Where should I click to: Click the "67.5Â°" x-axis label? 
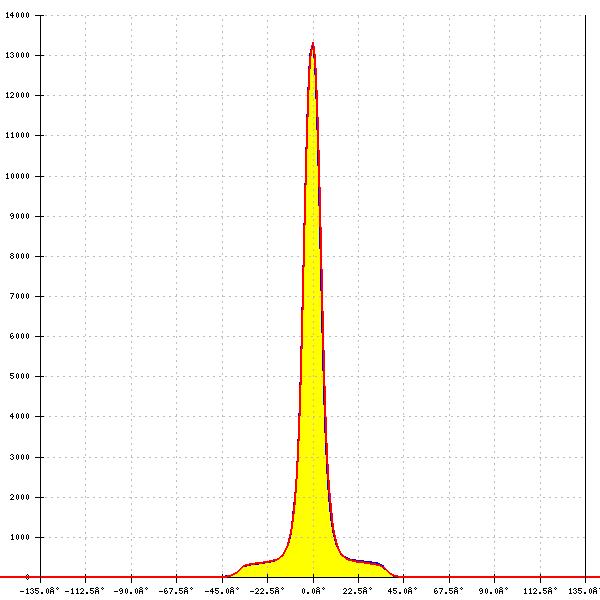click(448, 591)
